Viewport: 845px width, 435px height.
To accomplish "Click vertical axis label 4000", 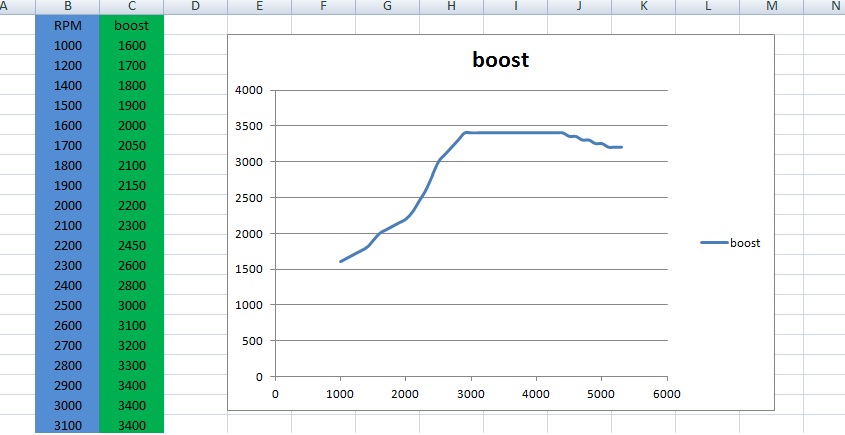I will click(x=249, y=90).
